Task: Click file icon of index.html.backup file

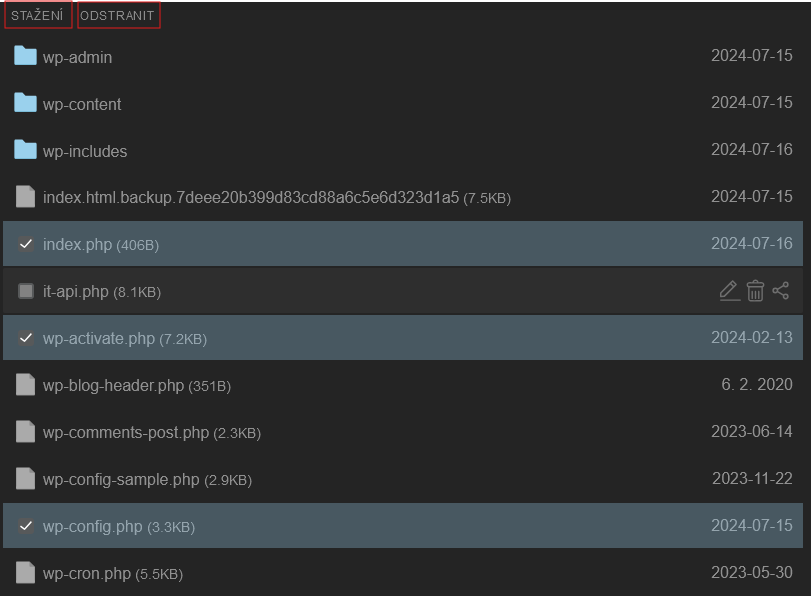Action: coord(25,197)
